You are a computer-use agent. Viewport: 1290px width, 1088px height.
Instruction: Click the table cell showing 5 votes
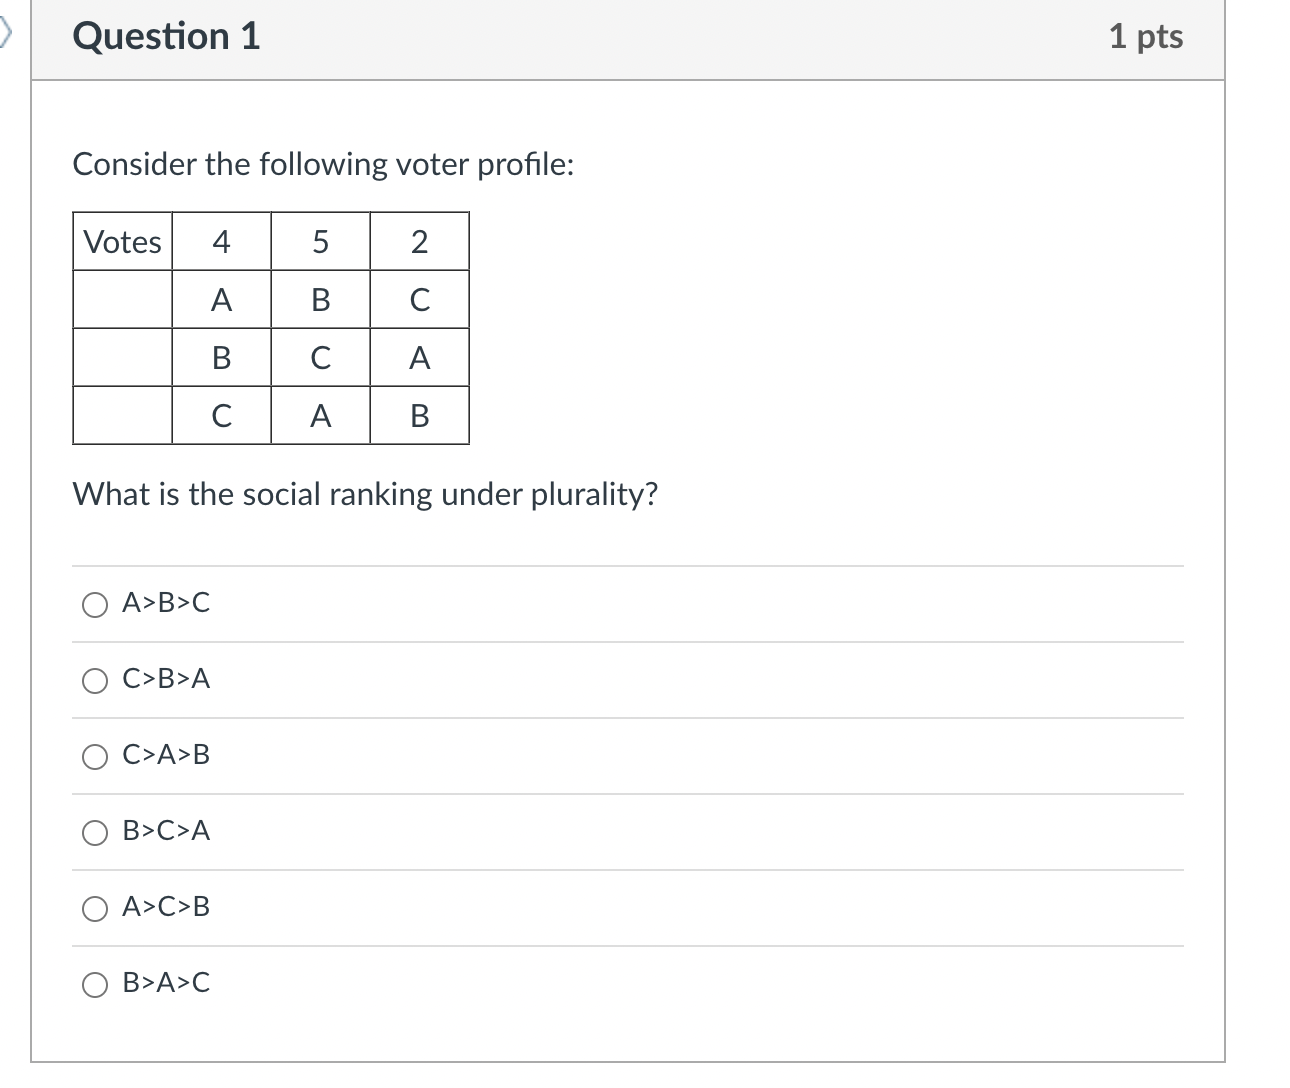[320, 241]
